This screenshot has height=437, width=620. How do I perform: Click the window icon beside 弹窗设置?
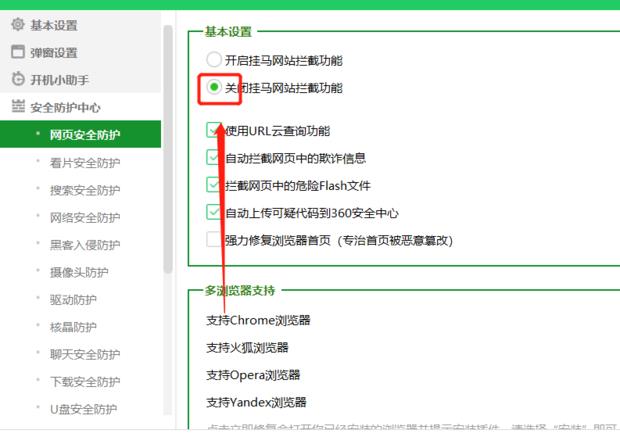(x=17, y=52)
